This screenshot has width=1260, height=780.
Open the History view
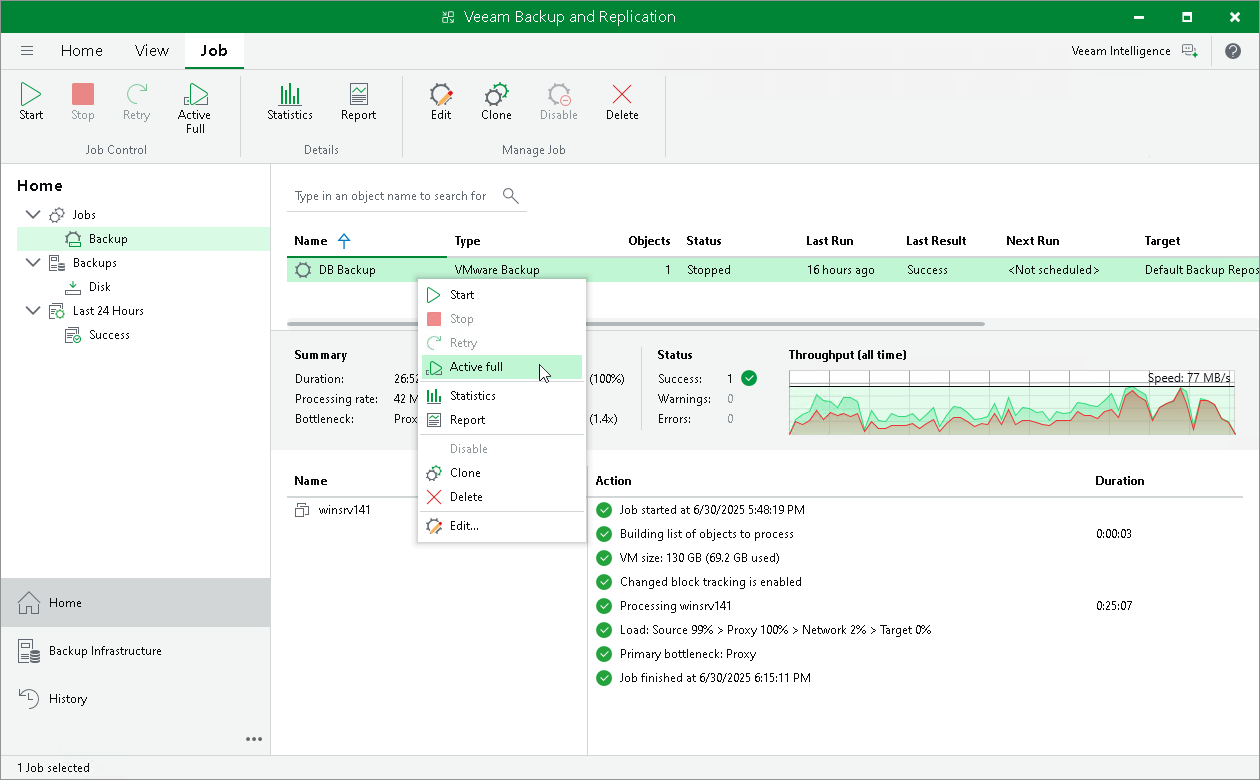[135, 699]
